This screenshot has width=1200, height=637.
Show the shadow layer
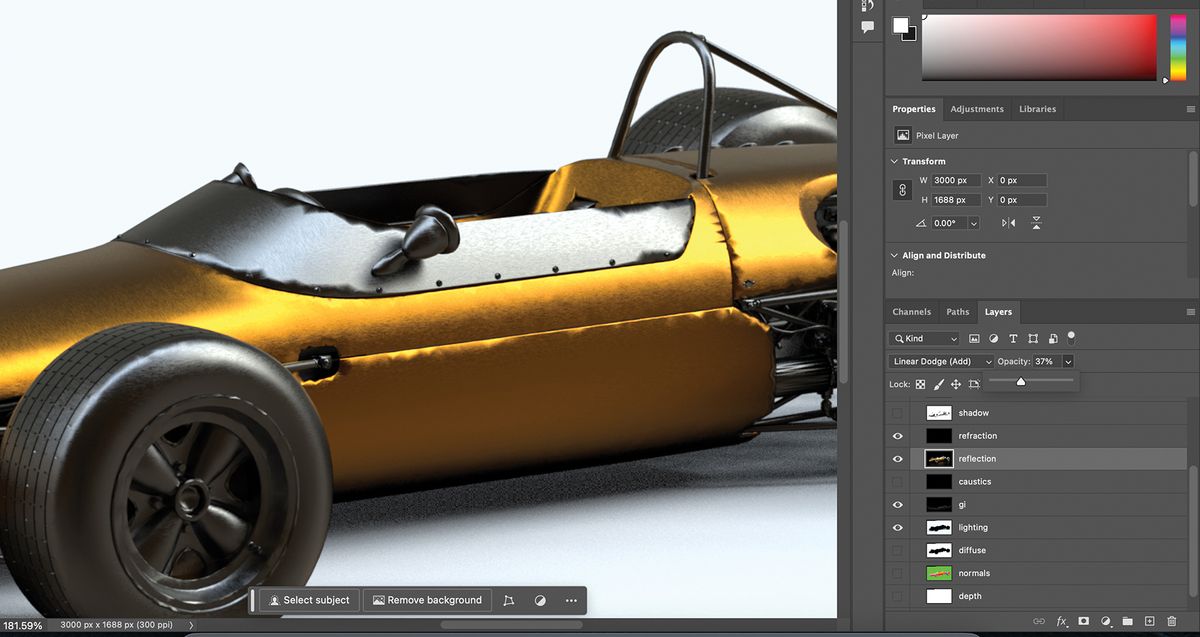click(897, 412)
